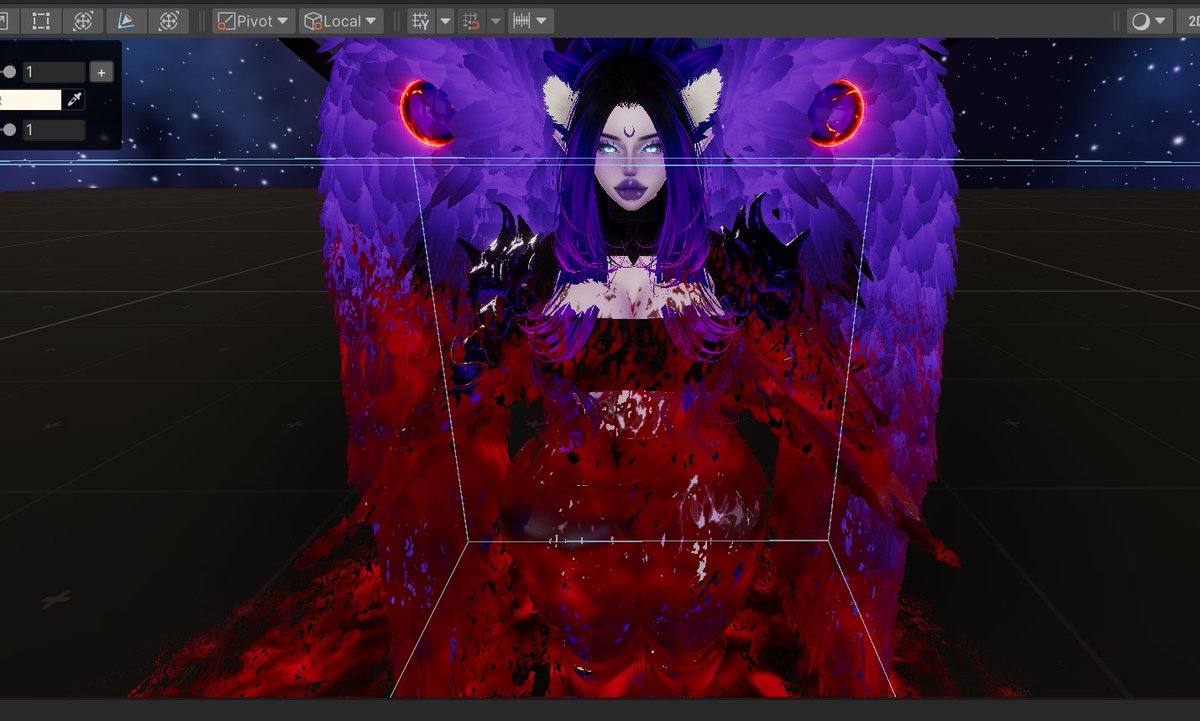The image size is (1200, 721).
Task: Toggle 2D scene view mode
Action: (x=1188, y=21)
